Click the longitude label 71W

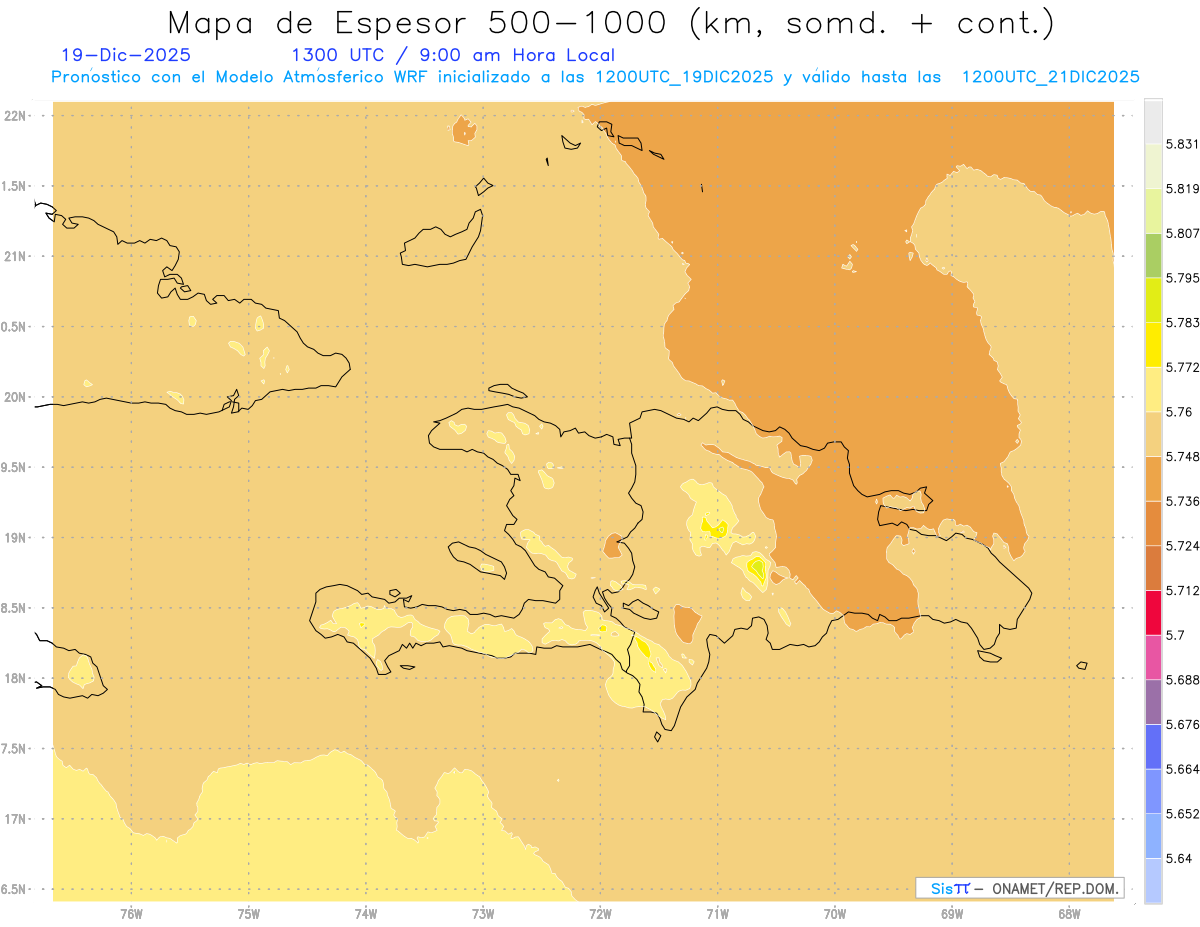717,913
